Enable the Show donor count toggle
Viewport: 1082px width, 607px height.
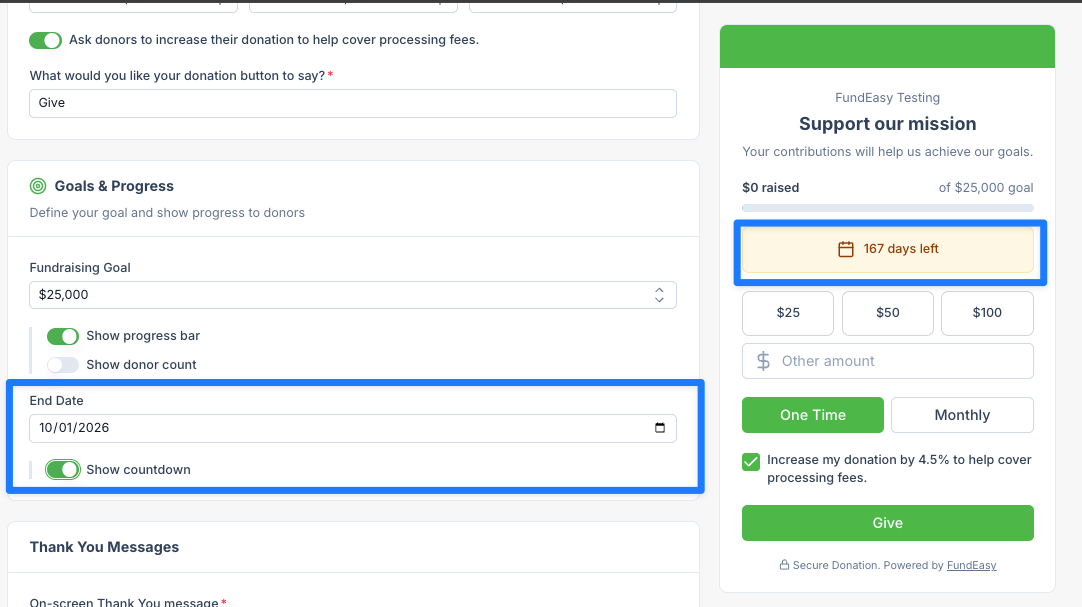(x=63, y=365)
